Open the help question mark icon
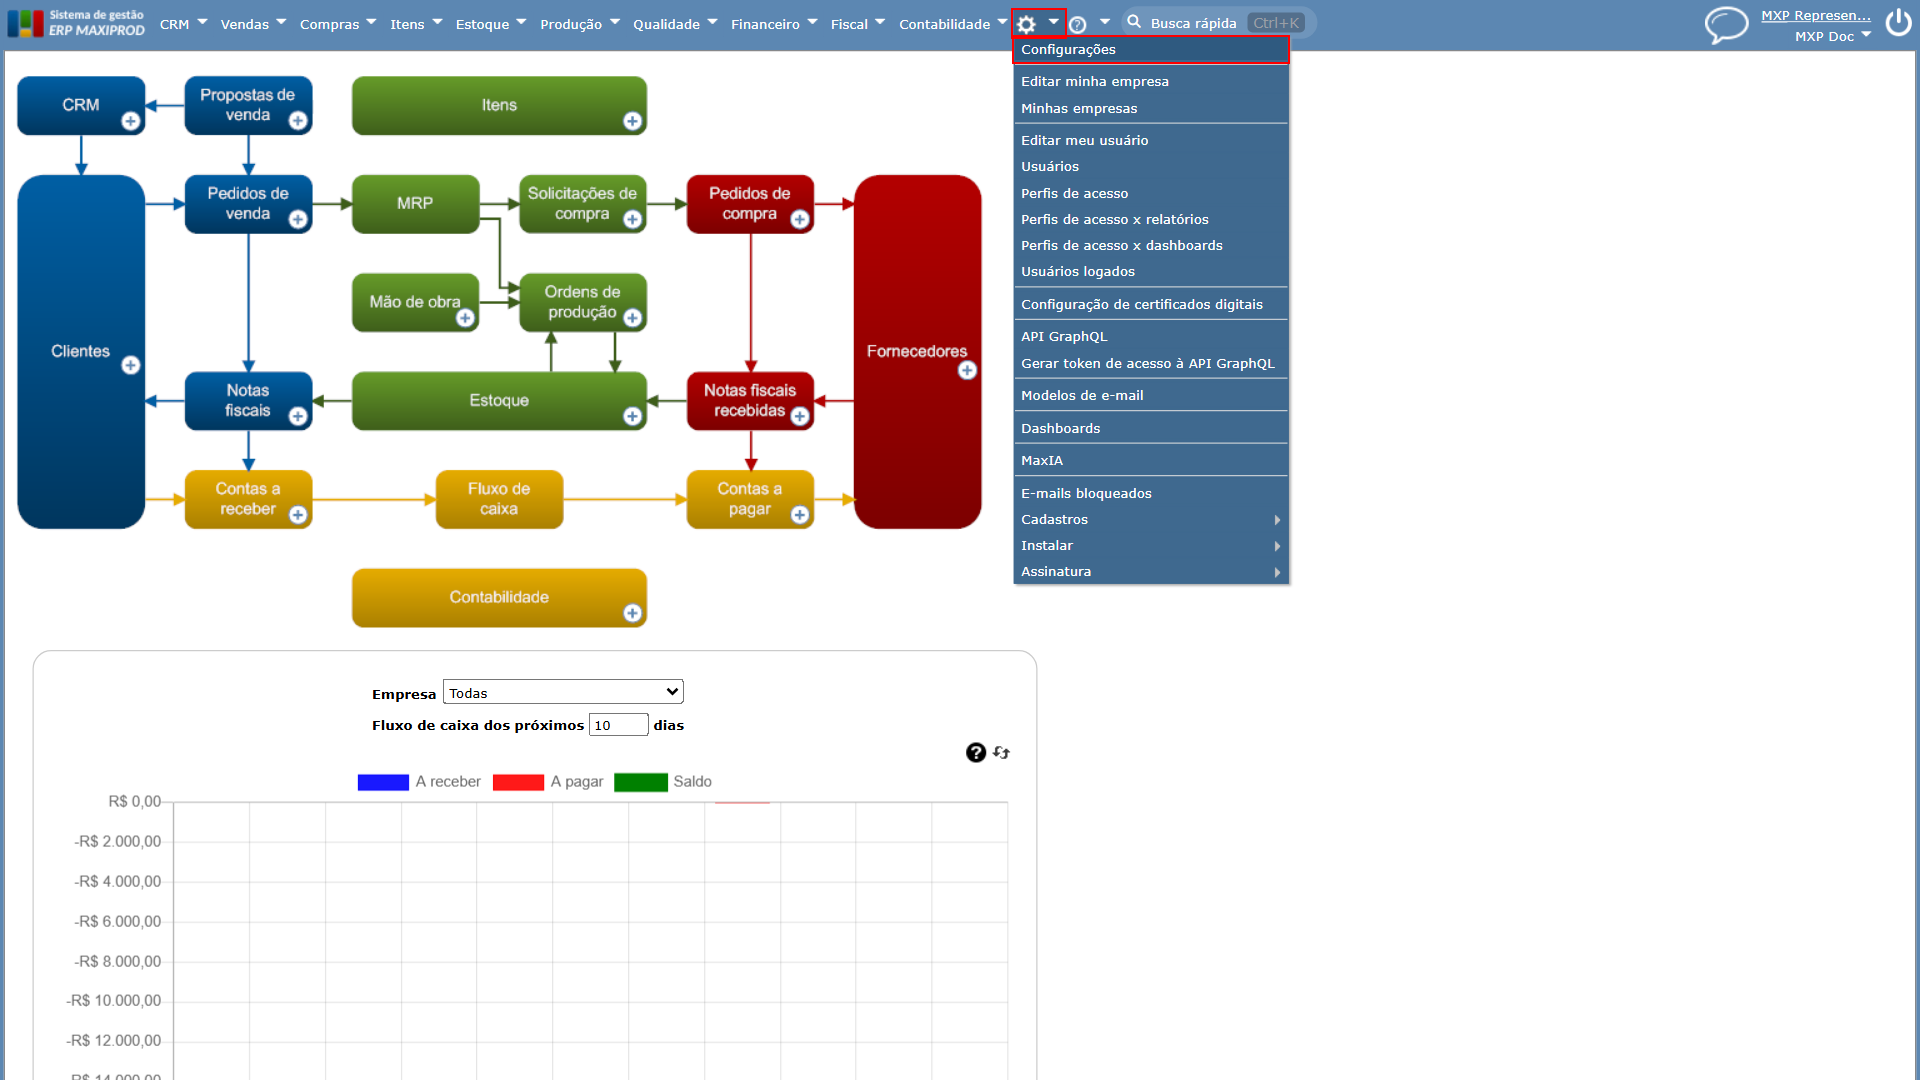The image size is (1920, 1080). pyautogui.click(x=1078, y=24)
